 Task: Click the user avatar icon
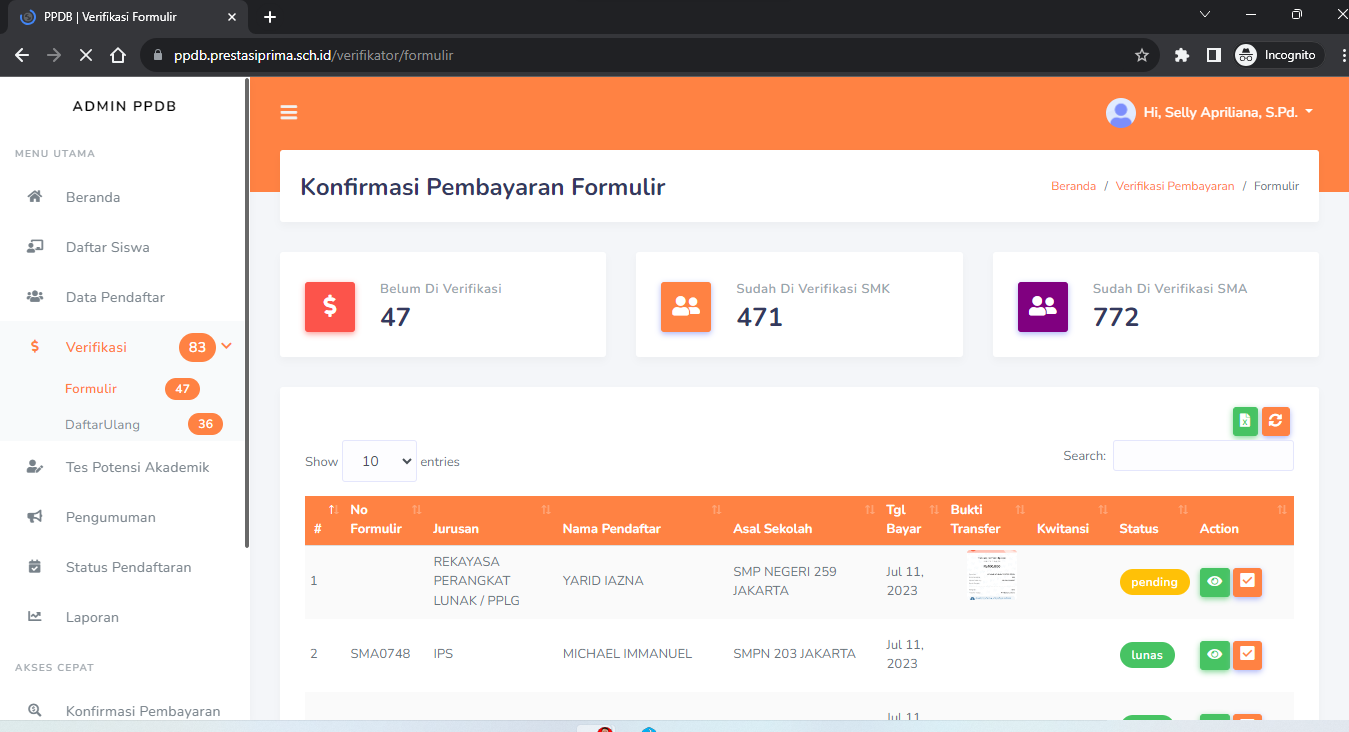point(1120,113)
